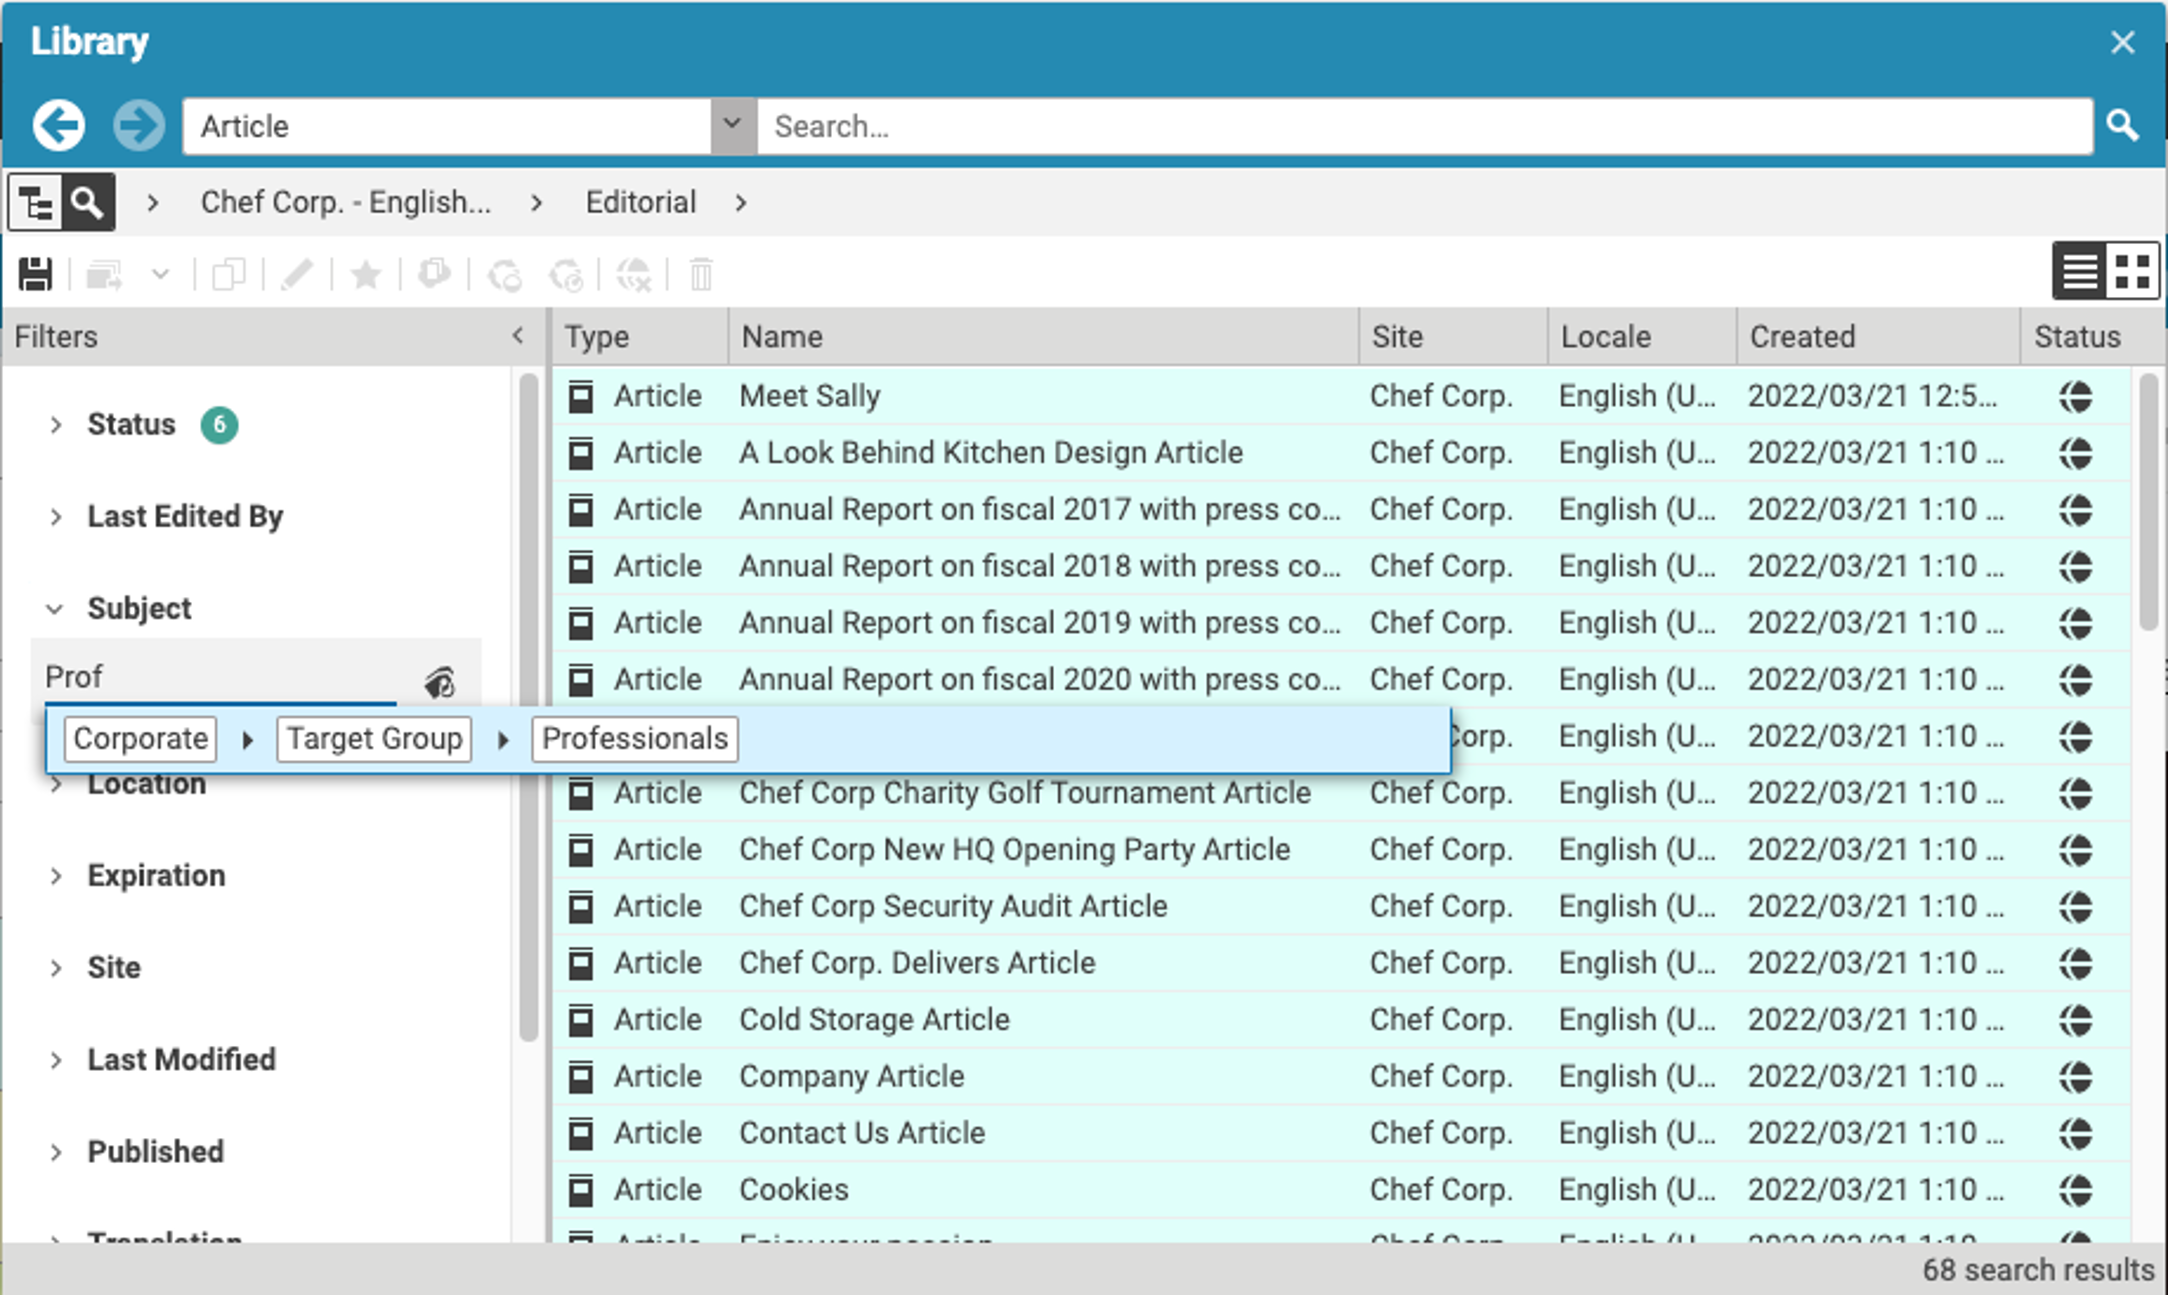Click the trash delete icon in toolbar
Screen dimensions: 2168x1295
(x=701, y=274)
